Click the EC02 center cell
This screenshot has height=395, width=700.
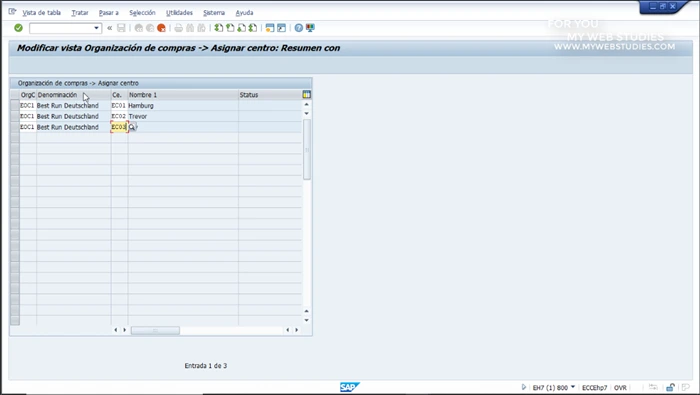click(119, 116)
